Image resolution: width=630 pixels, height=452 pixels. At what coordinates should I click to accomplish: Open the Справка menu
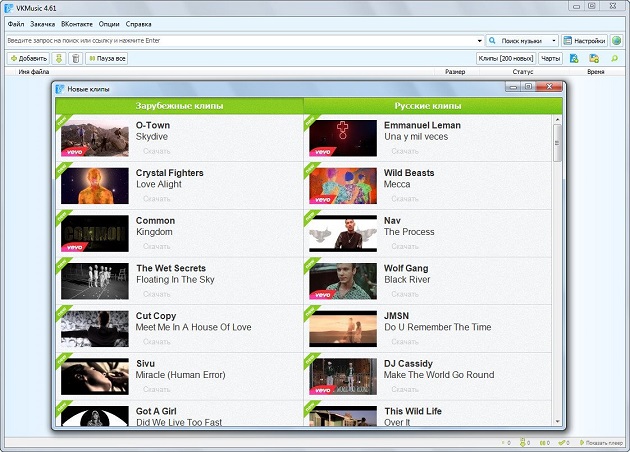coord(138,24)
